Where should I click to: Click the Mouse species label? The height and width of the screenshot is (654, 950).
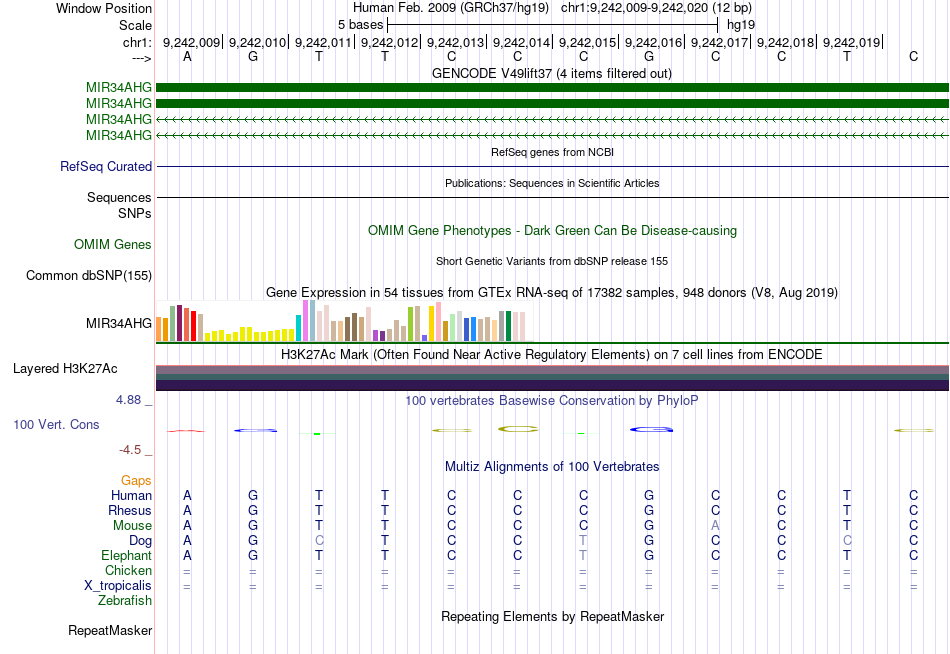coord(132,526)
